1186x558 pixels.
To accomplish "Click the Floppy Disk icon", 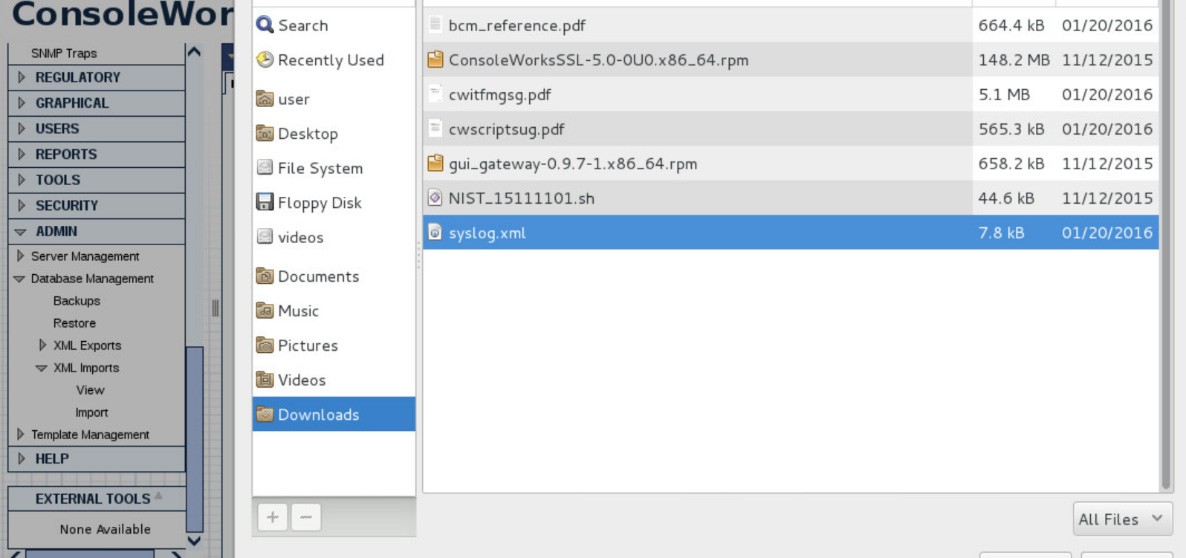I will 265,203.
